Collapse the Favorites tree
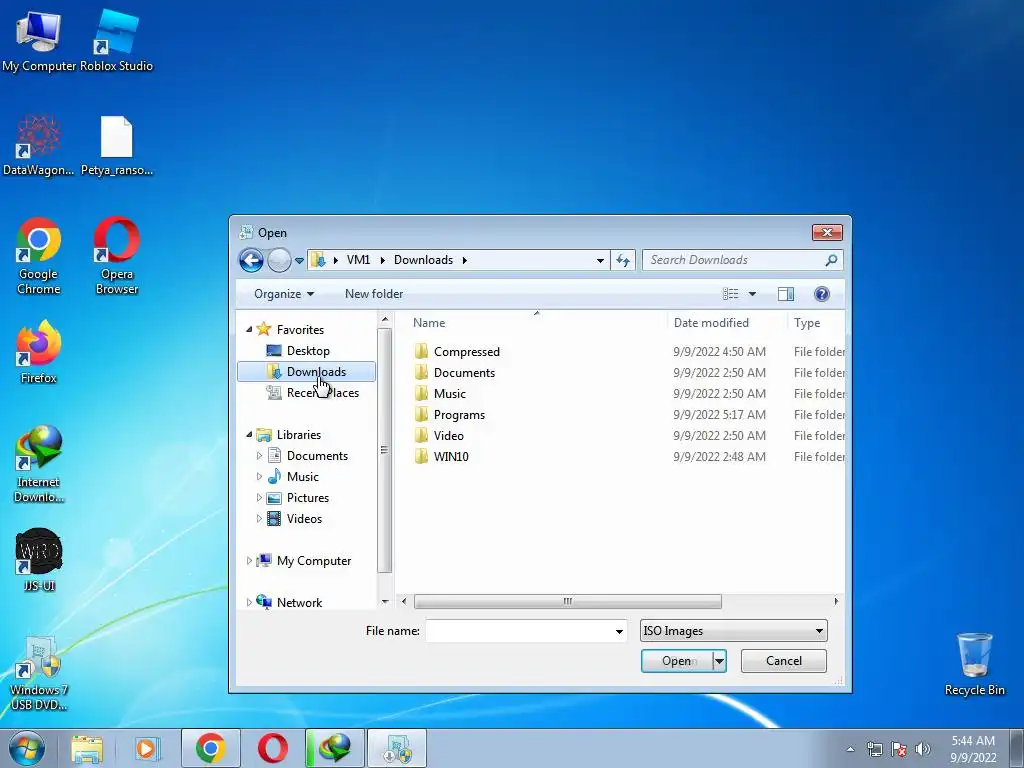The width and height of the screenshot is (1024, 768). tap(249, 329)
